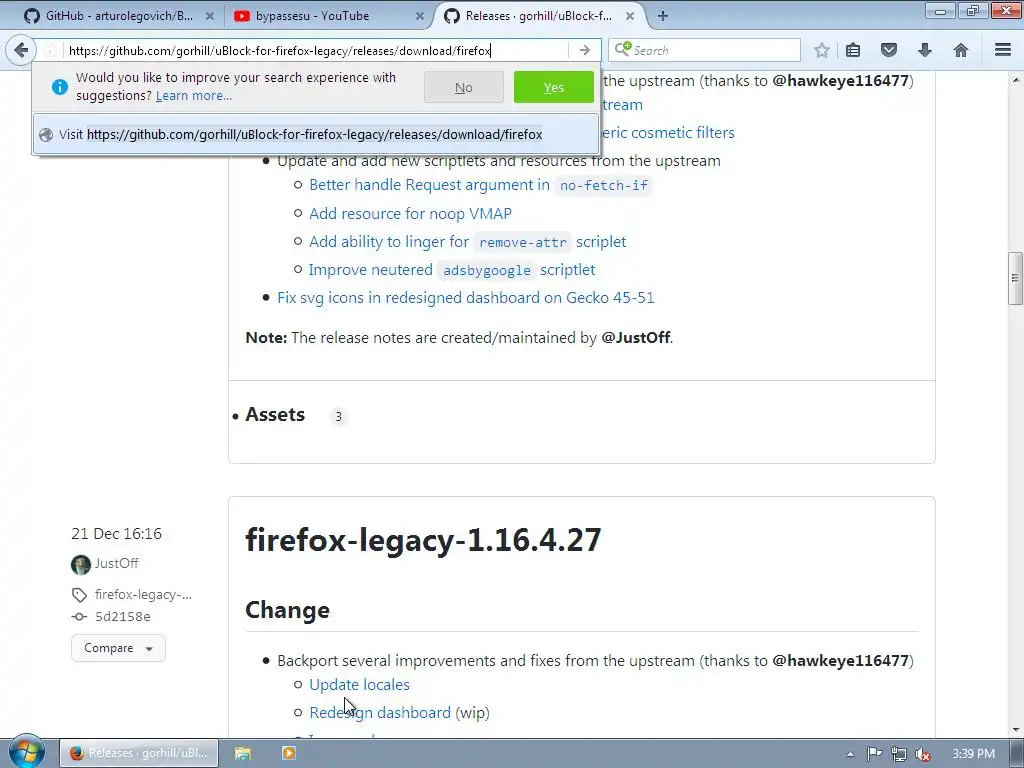
Task: Click the network tray icon
Action: (899, 754)
